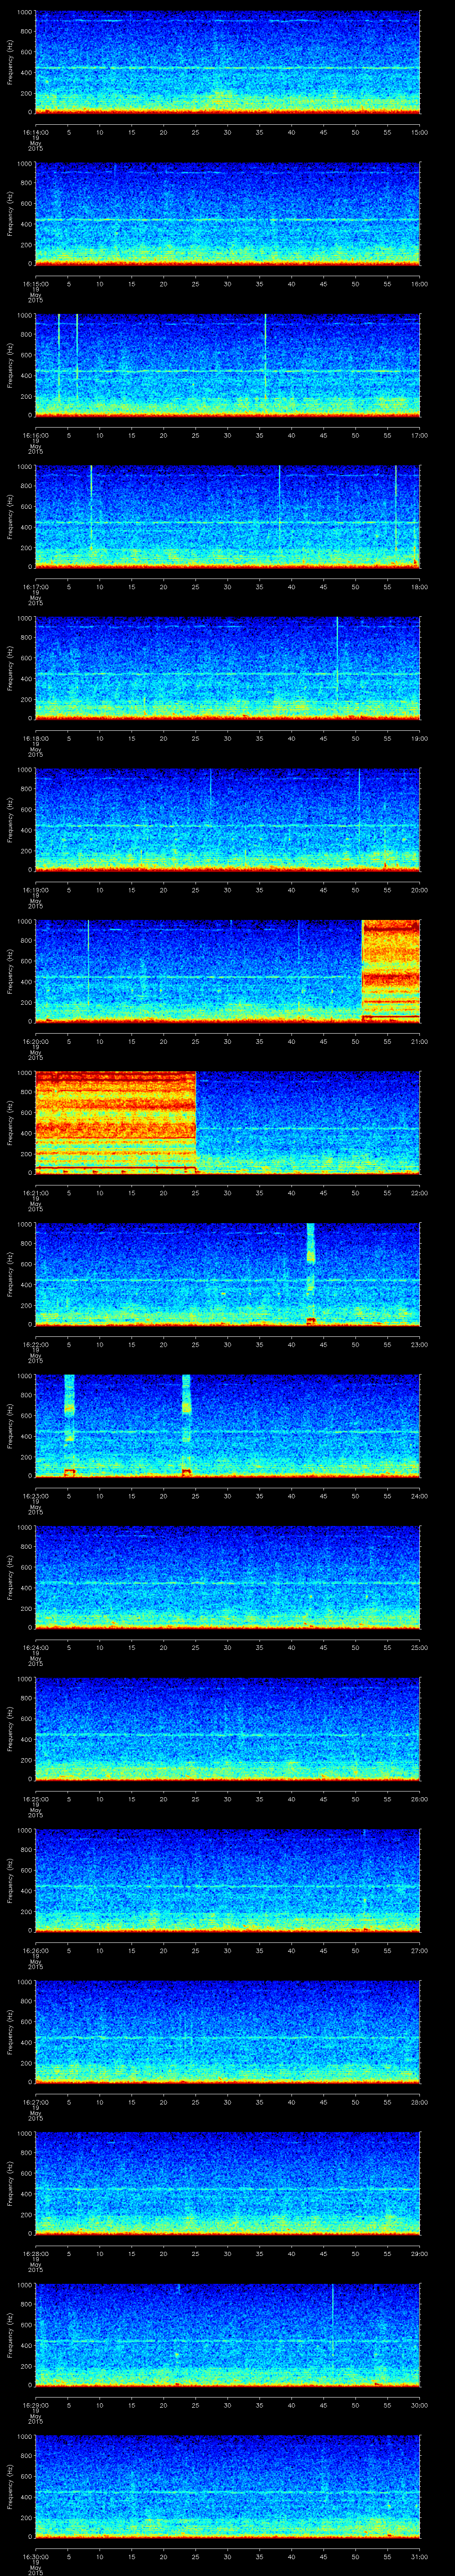Click the 31:00 end time label
This screenshot has height=2576, width=455.
click(x=420, y=2556)
